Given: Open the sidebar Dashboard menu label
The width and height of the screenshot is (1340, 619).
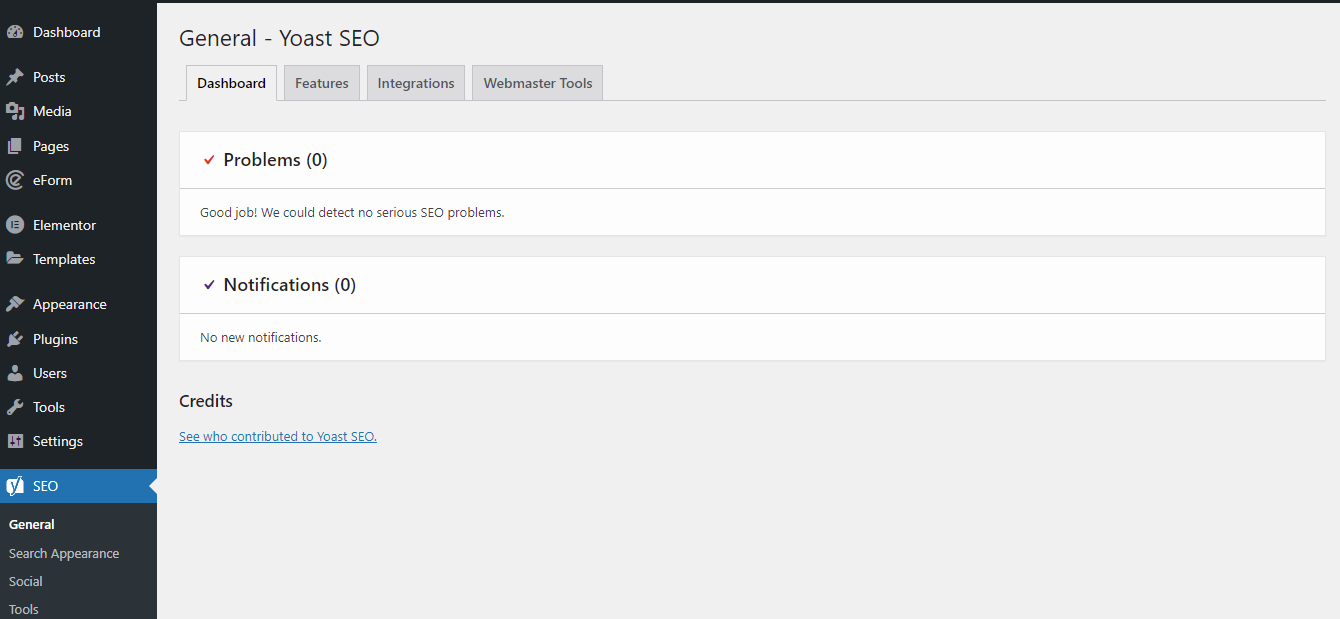Looking at the screenshot, I should [67, 32].
